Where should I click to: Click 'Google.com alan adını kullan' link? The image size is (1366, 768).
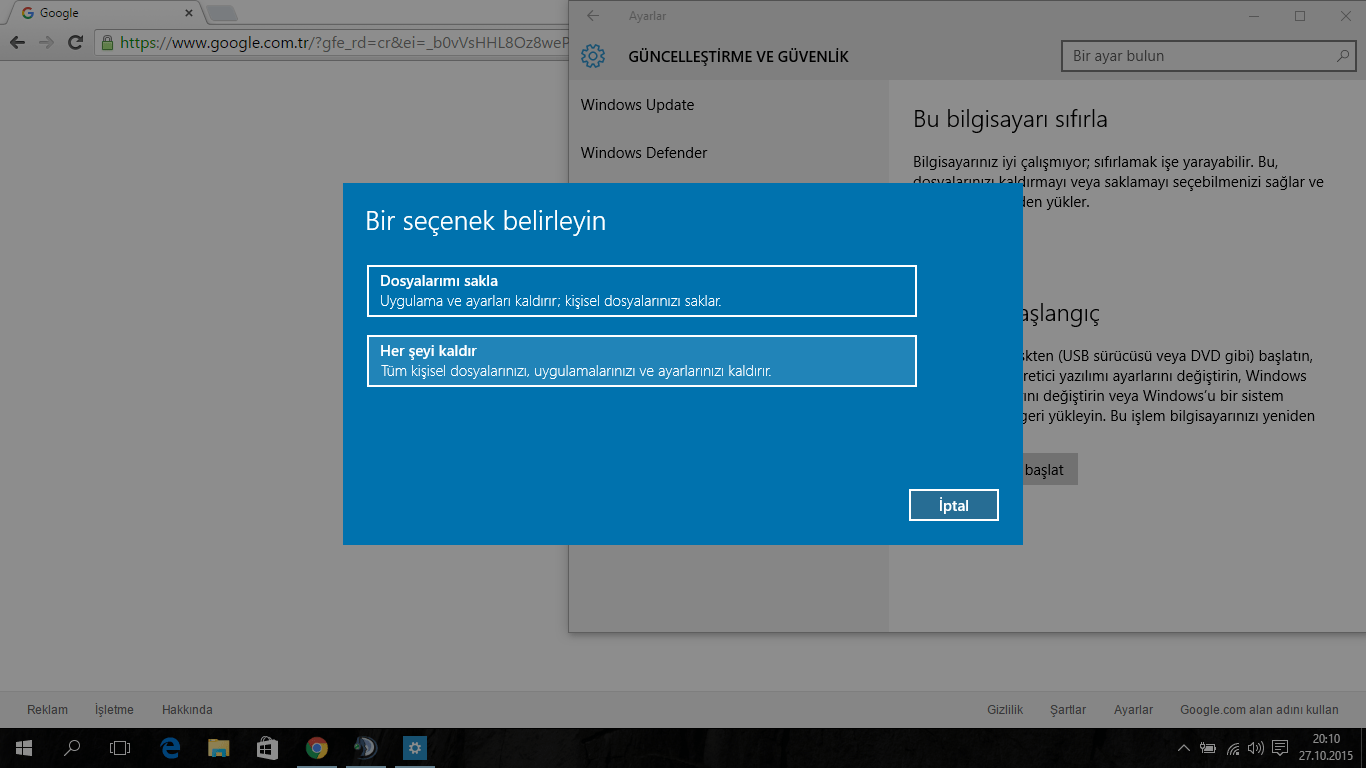1259,710
